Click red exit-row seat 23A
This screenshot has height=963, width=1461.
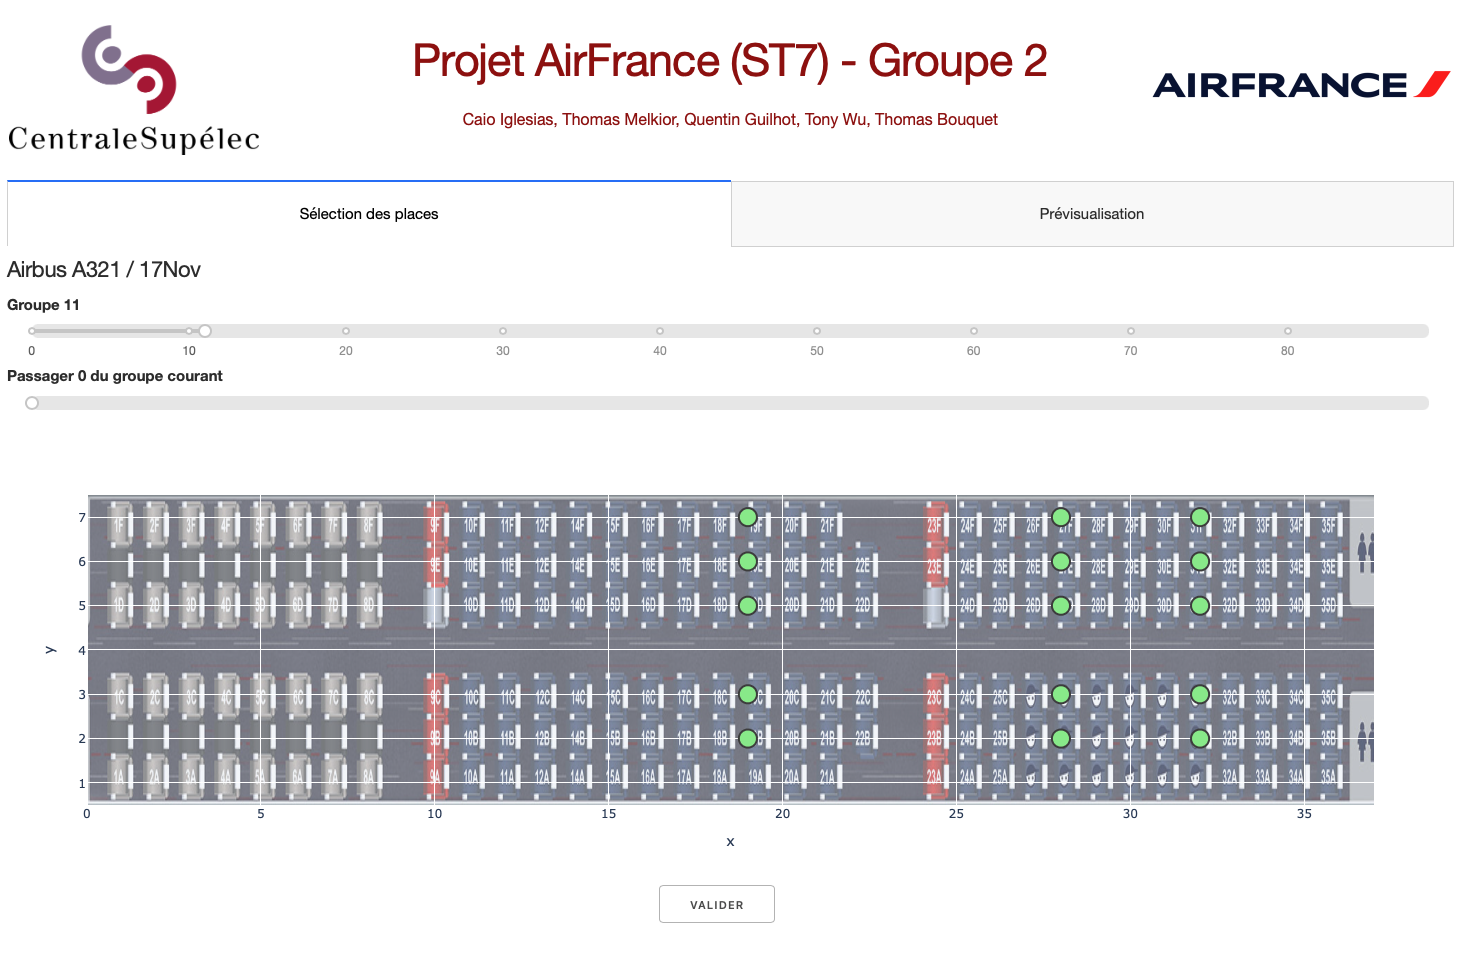[x=935, y=775]
